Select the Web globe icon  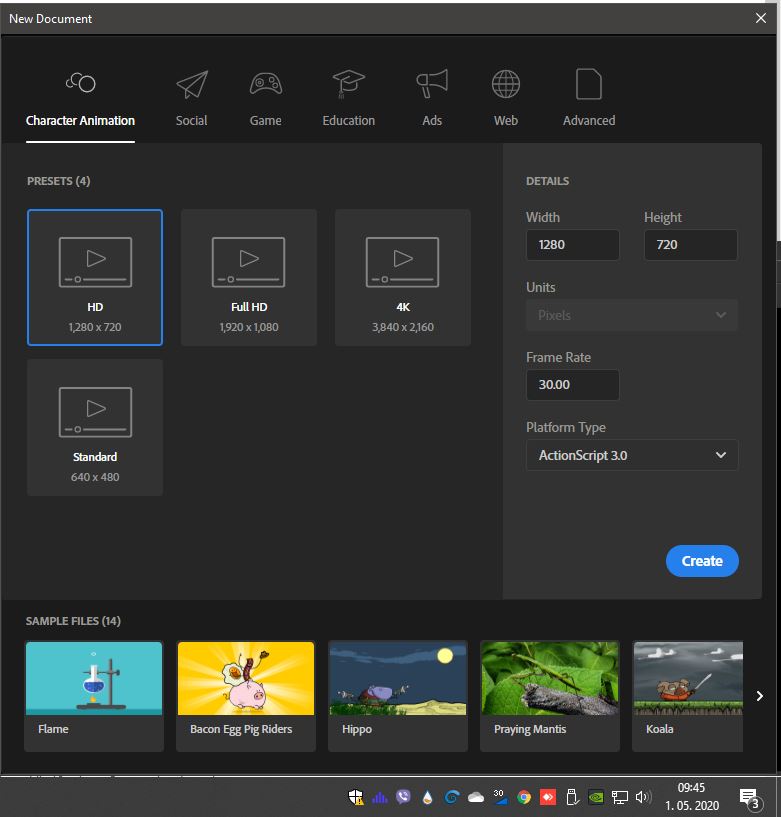point(506,84)
